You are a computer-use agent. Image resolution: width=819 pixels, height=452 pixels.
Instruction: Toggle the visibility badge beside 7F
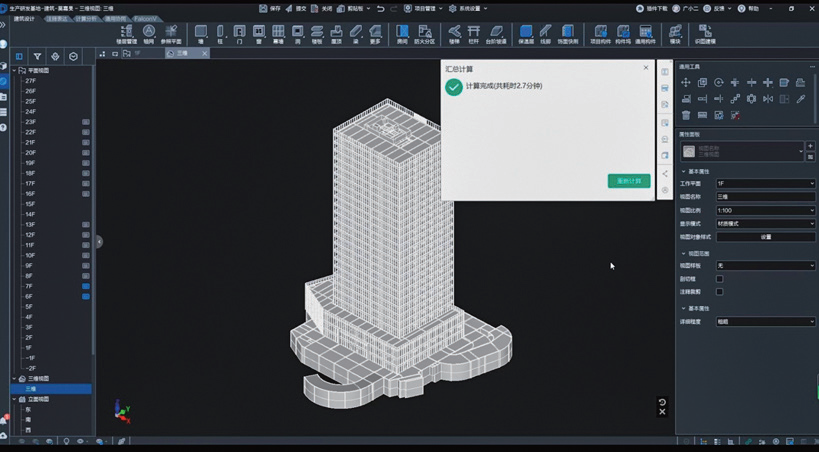[86, 286]
